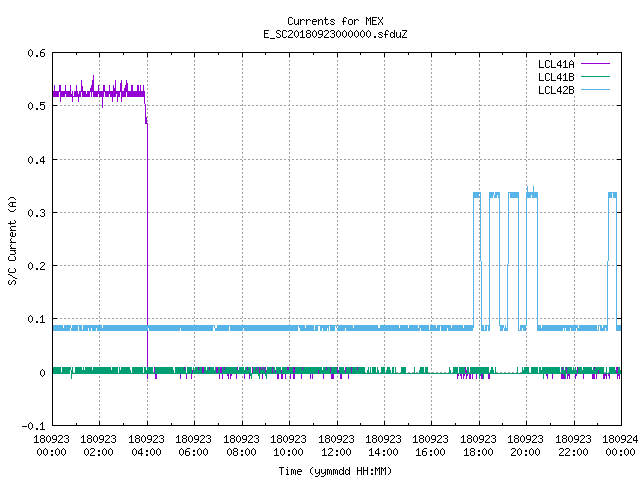This screenshot has width=640, height=480.
Task: Click the LCL42B legend label
Action: point(556,90)
